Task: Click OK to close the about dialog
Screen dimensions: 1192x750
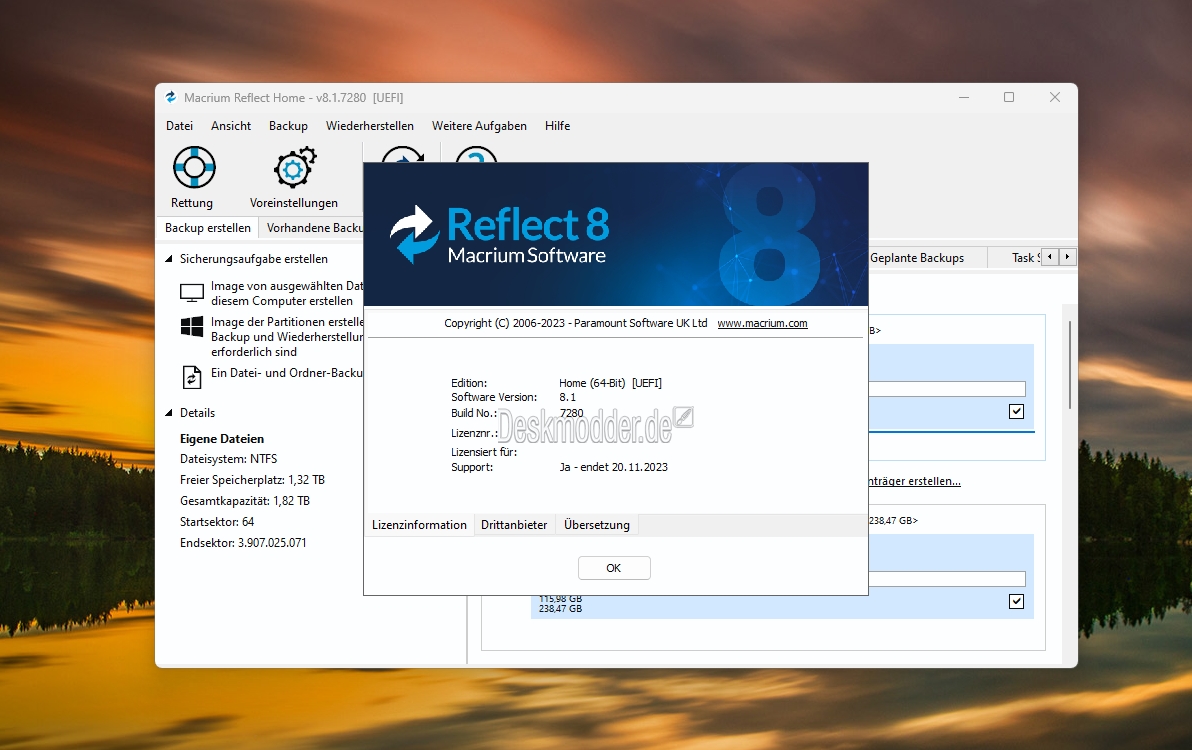Action: tap(613, 568)
